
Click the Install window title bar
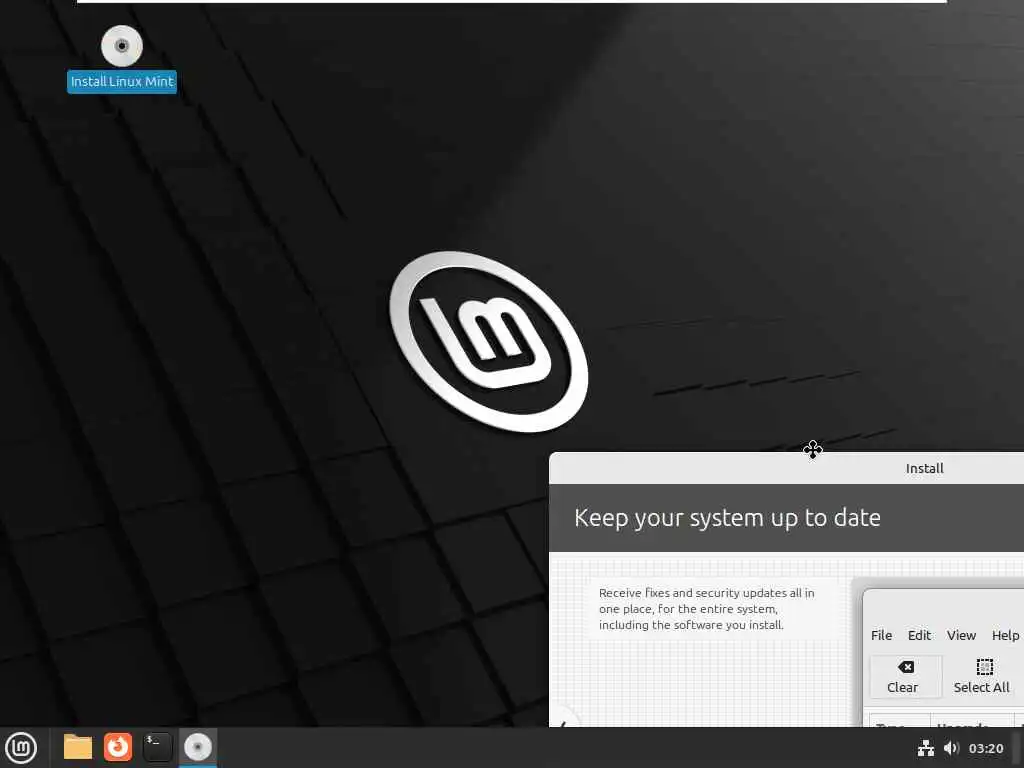pos(786,468)
